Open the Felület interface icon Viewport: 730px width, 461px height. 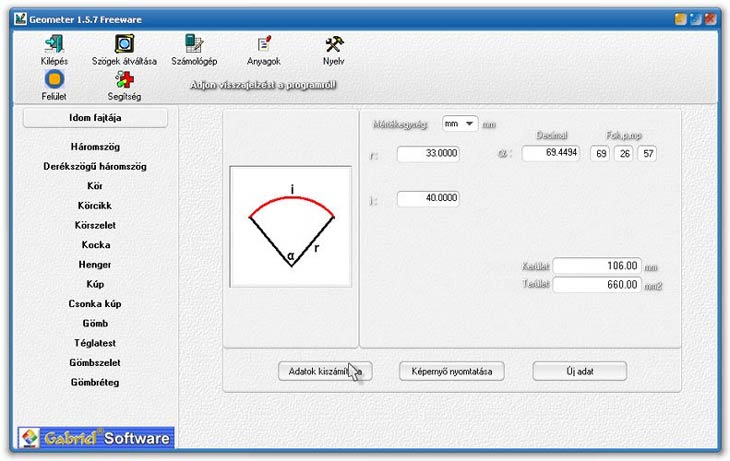coord(55,79)
